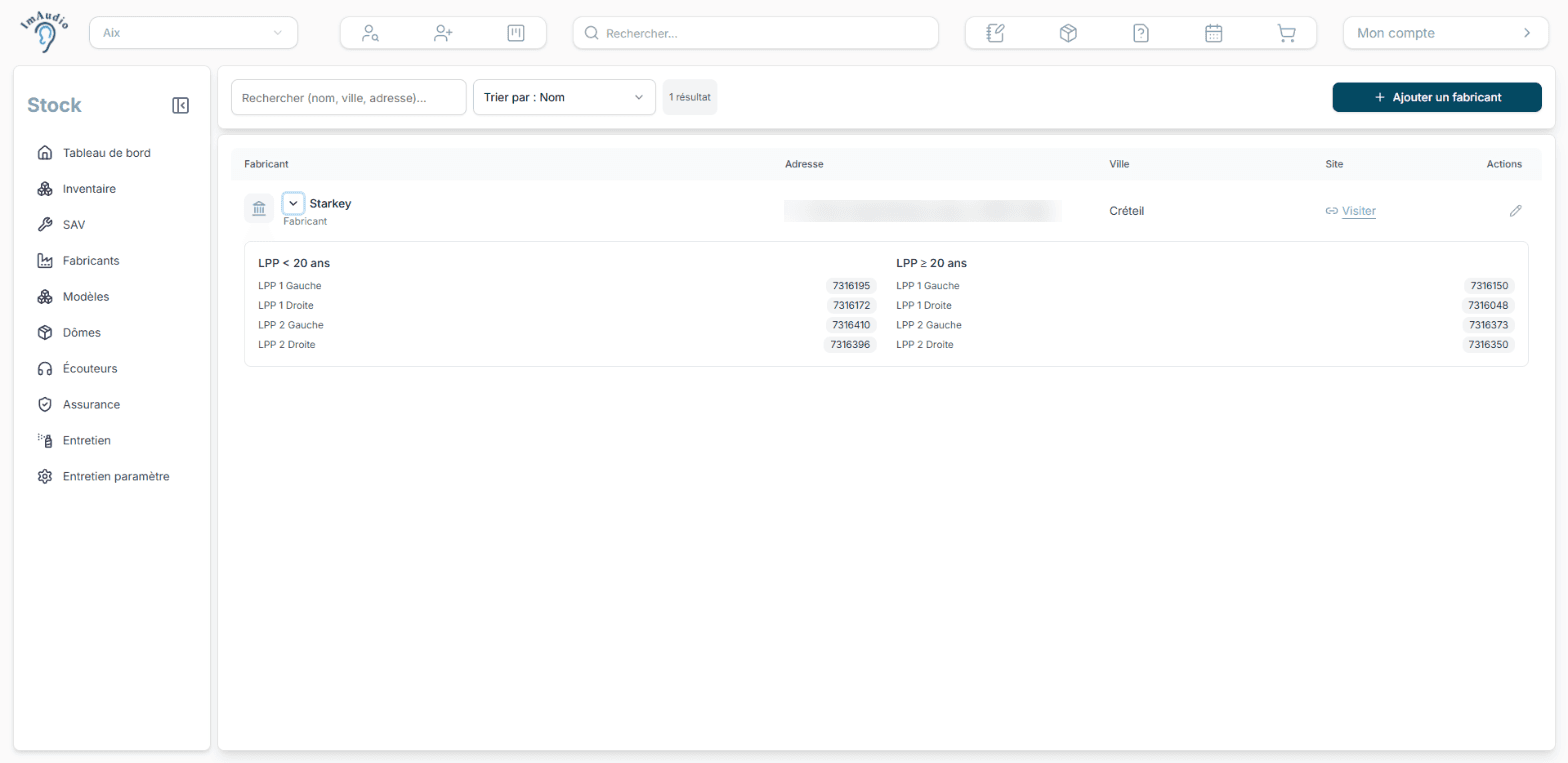Click the manufacturer search field (nom, ville, adresse)
Image resolution: width=1568 pixels, height=763 pixels.
coord(349,97)
